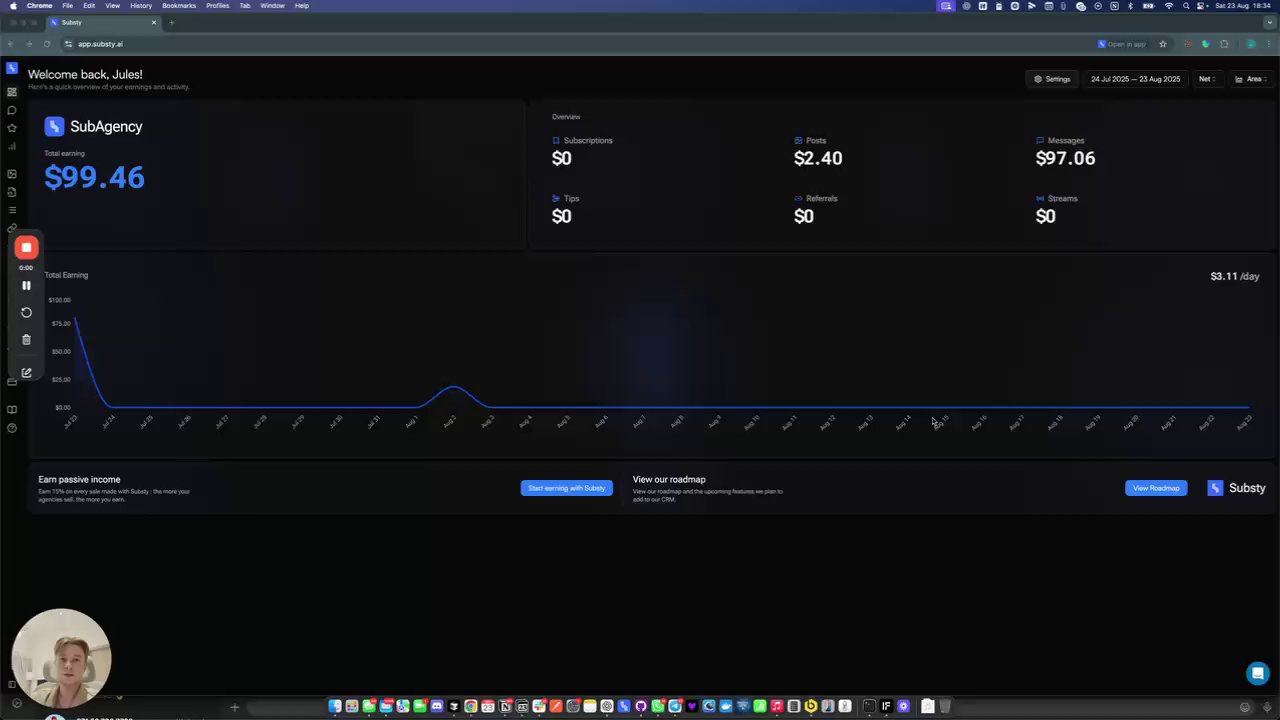The image size is (1280, 720).
Task: Click the Total earning $99.46 value
Action: [x=94, y=177]
